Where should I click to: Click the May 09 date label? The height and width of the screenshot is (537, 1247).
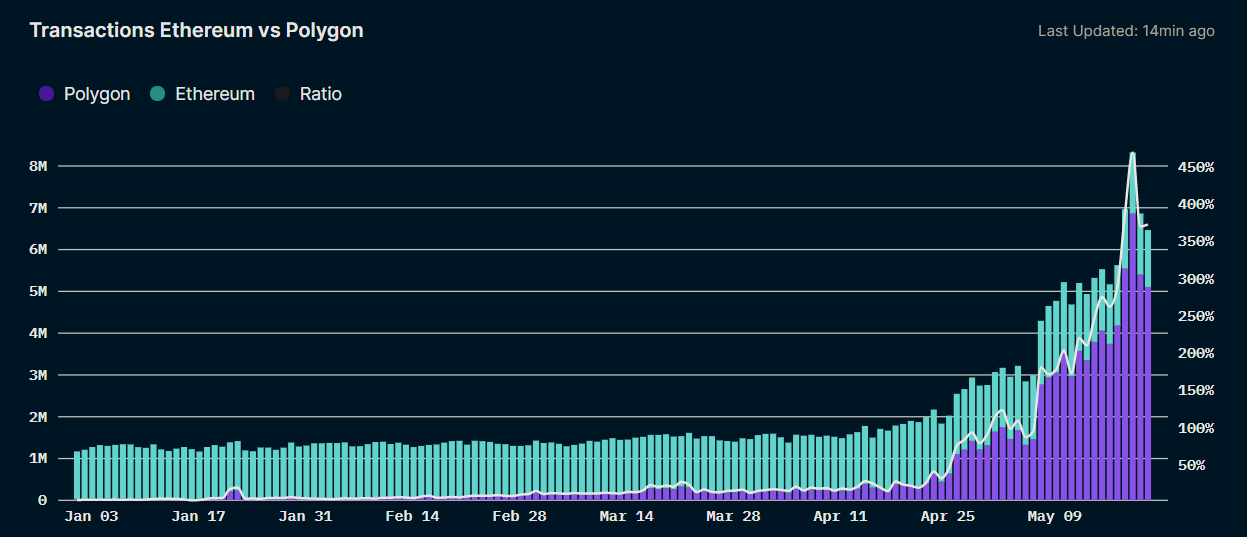[x=1054, y=516]
